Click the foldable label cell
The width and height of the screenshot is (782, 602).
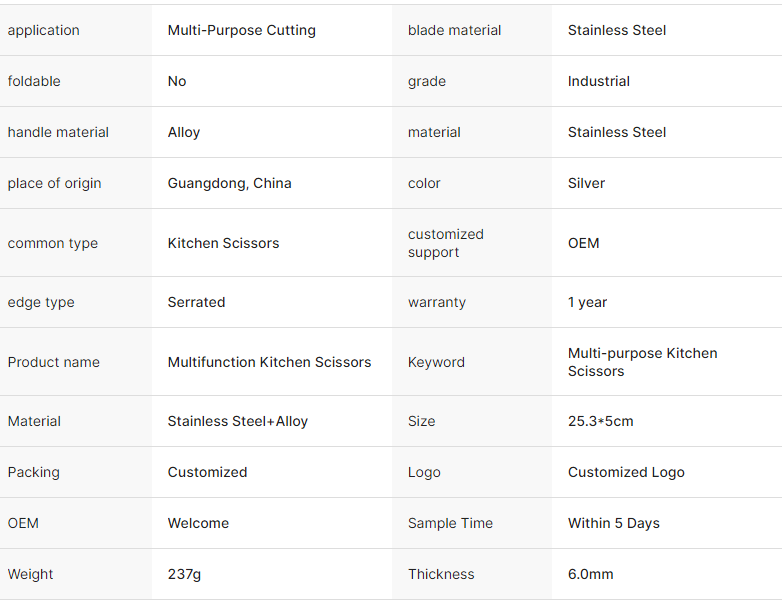pos(34,81)
